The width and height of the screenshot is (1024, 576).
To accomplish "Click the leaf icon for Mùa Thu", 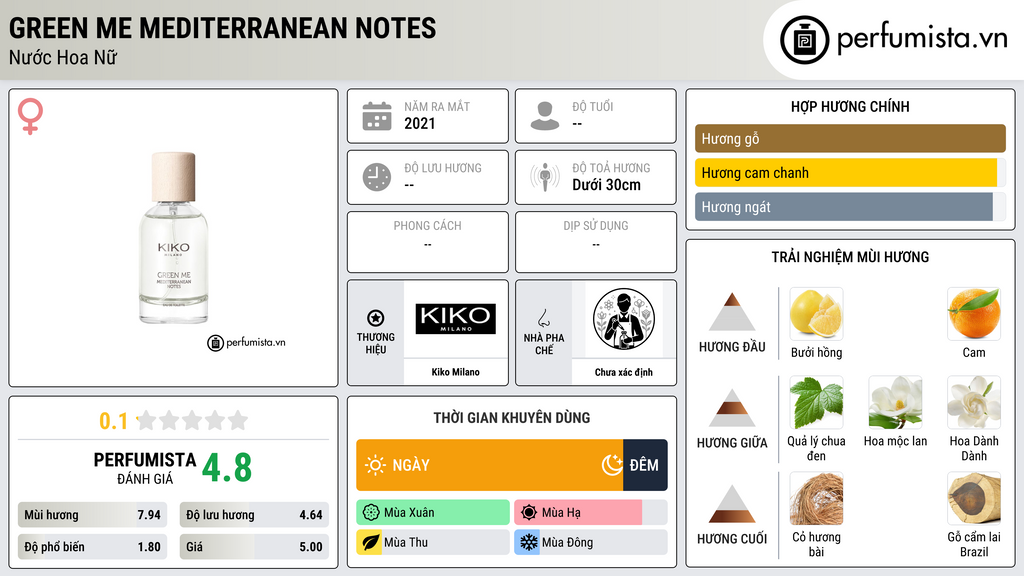I will point(370,542).
